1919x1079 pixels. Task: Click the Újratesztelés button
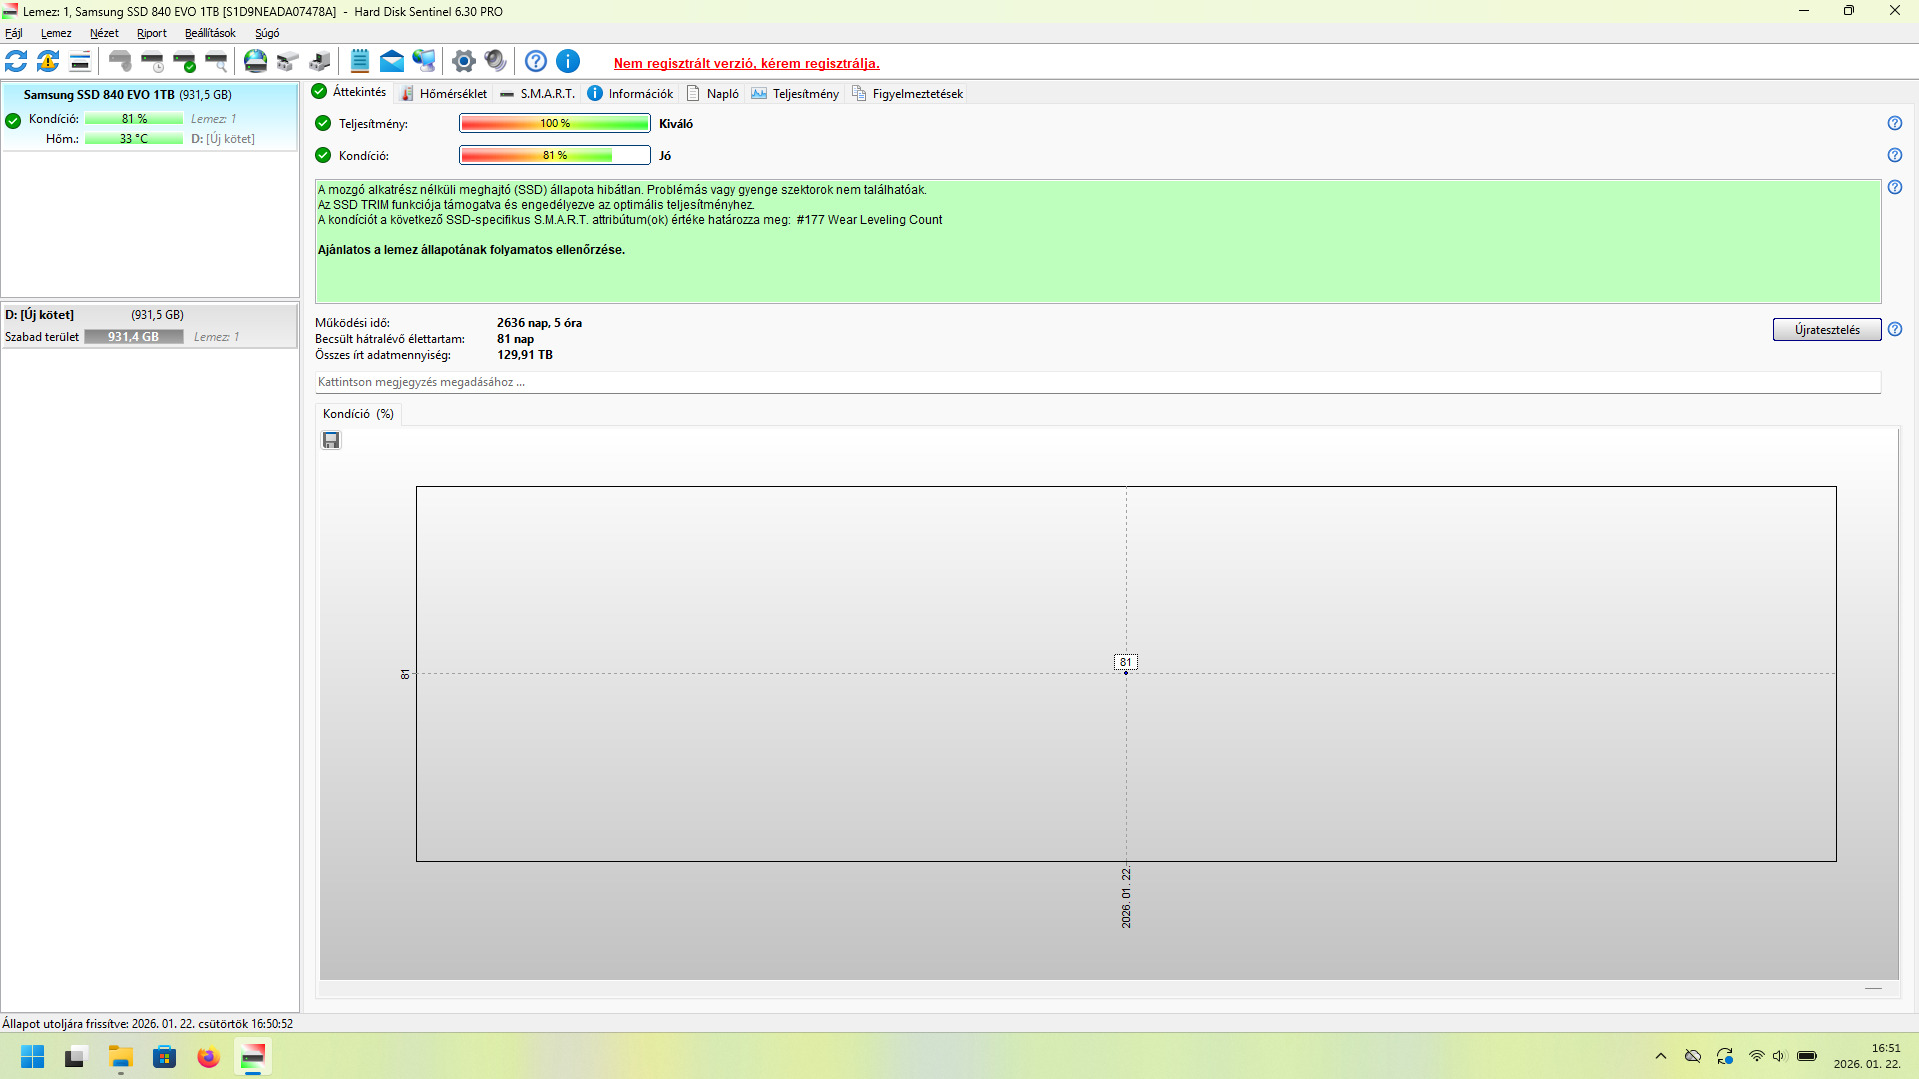pos(1827,330)
